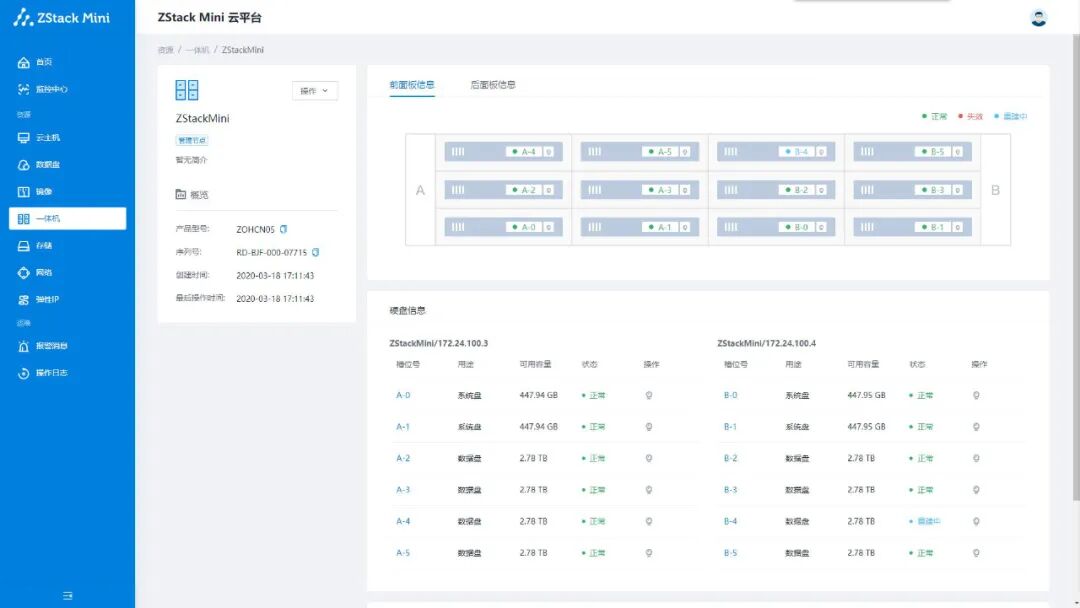1080x608 pixels.
Task: Copy product model ZOHCN05
Action: point(283,229)
